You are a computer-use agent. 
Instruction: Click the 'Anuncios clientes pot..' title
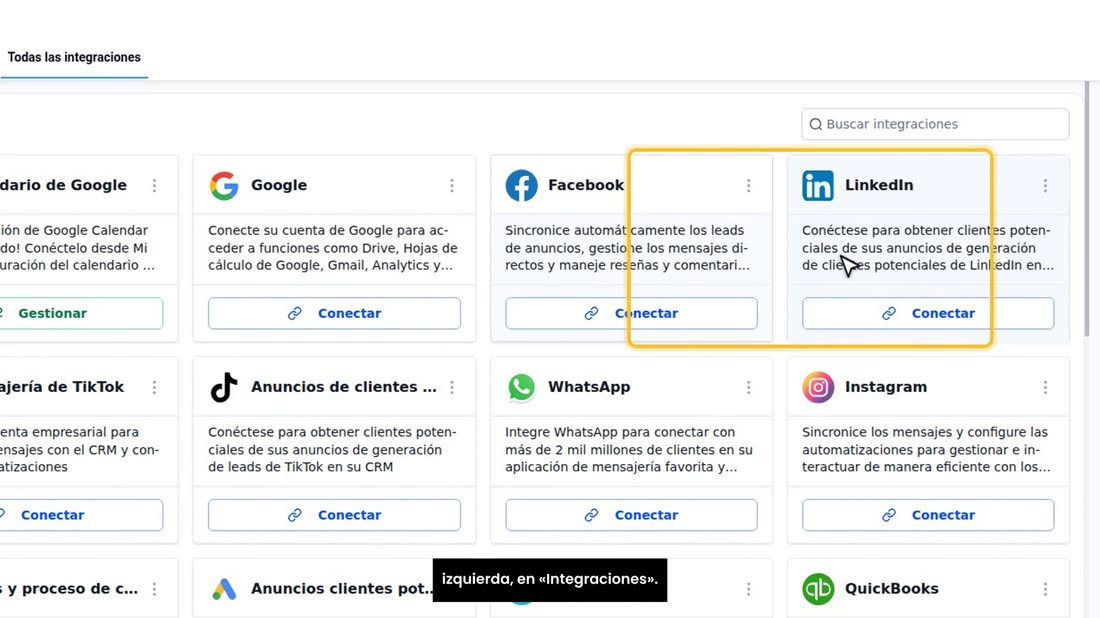[342, 589]
